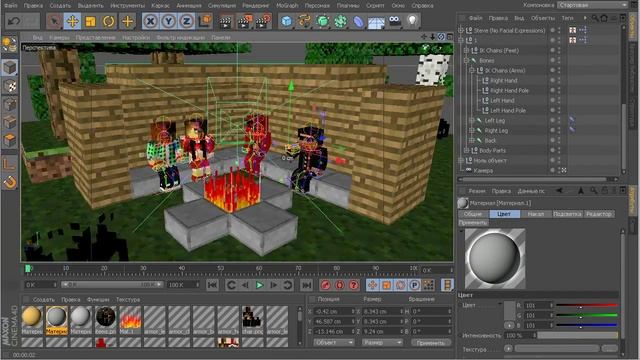Toggle Parameter (P) keyframe recording
640x360 pixels.
click(415, 285)
